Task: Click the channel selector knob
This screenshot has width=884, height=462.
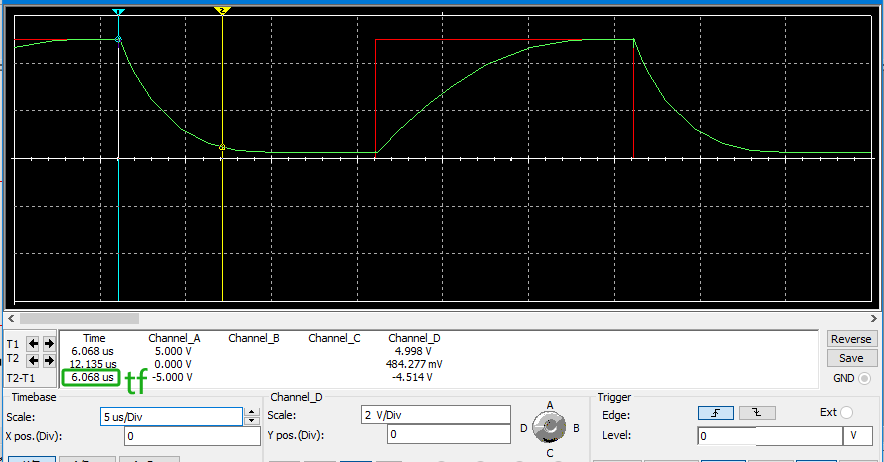Action: [x=549, y=427]
